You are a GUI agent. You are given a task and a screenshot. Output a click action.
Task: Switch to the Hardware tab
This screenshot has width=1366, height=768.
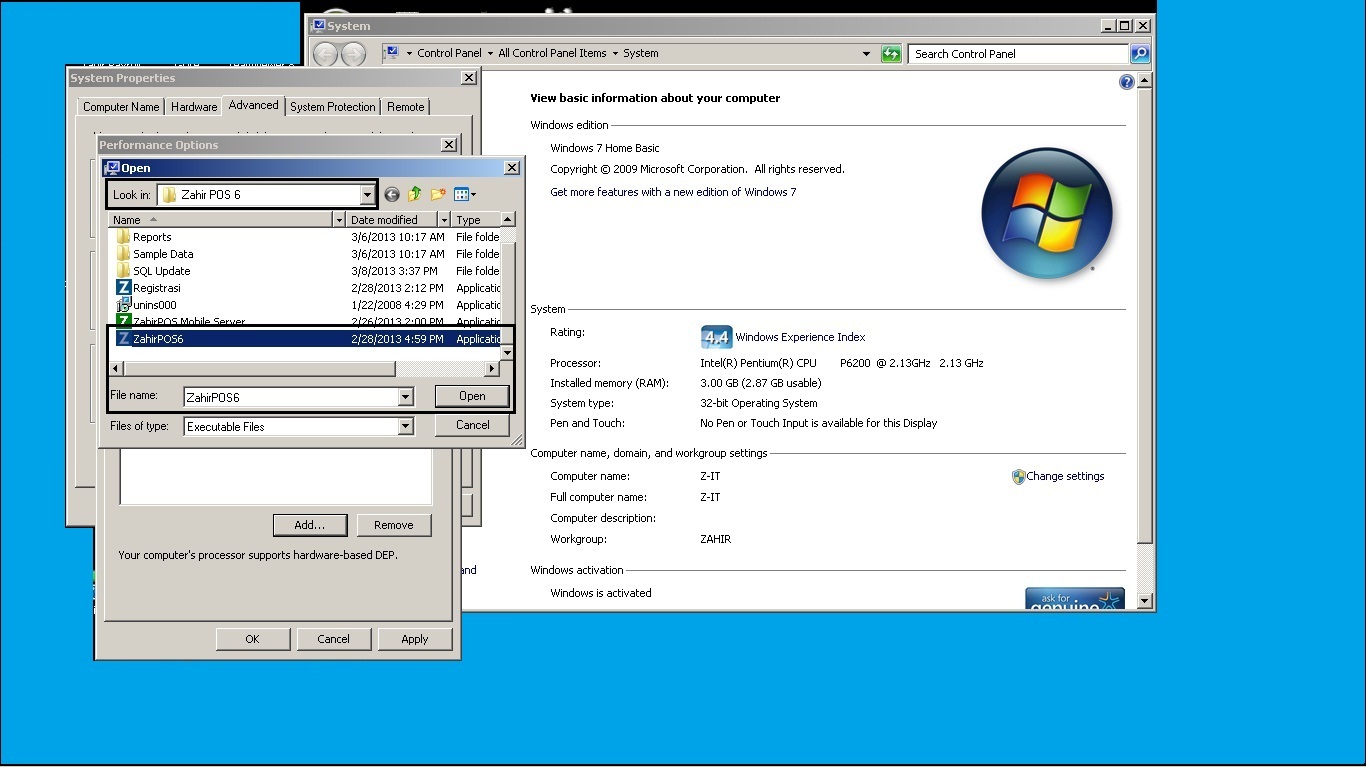pyautogui.click(x=194, y=107)
